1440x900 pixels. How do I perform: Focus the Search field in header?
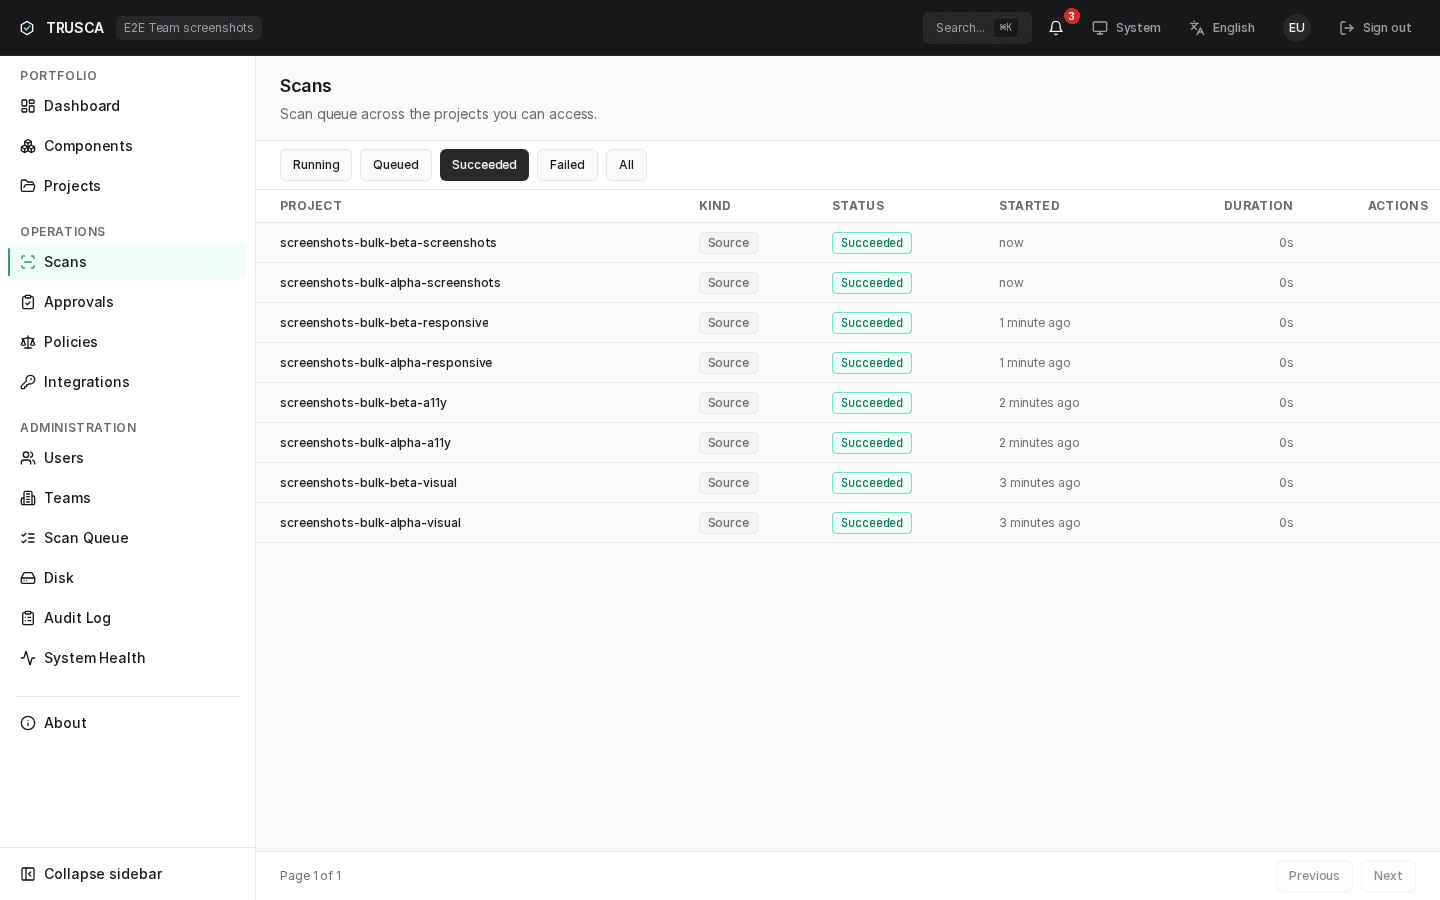(x=977, y=28)
